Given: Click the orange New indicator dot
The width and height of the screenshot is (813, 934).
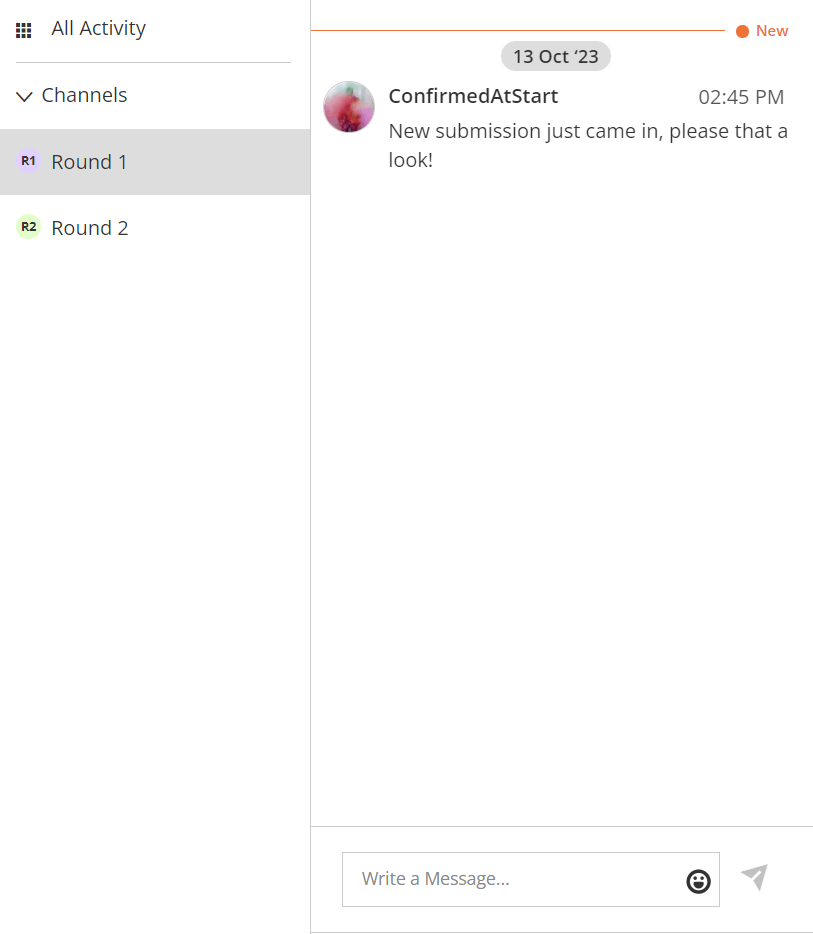Looking at the screenshot, I should [742, 31].
